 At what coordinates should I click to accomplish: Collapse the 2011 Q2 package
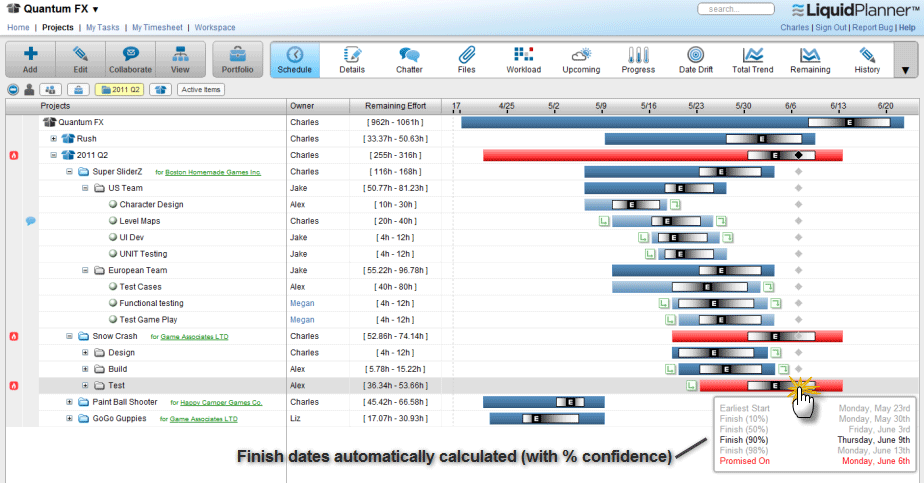pyautogui.click(x=54, y=155)
